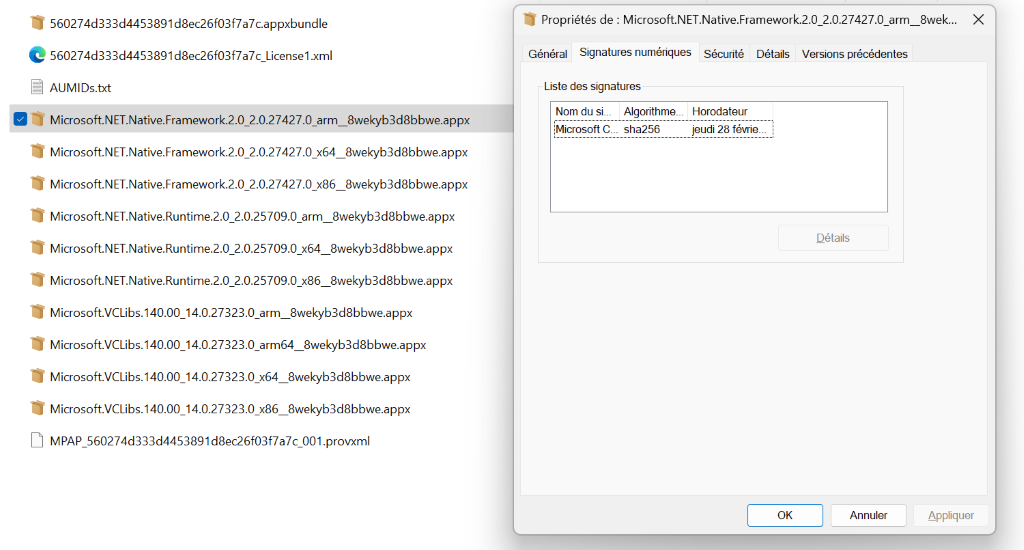Select MPAP_560274d...001.provxml file name
Viewport: 1024px width, 550px height.
[210, 441]
